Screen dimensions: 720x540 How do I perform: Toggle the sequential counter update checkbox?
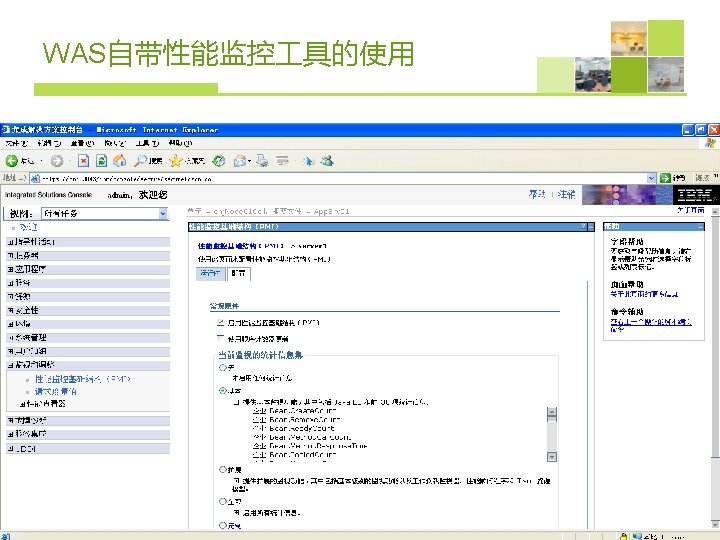click(x=220, y=338)
